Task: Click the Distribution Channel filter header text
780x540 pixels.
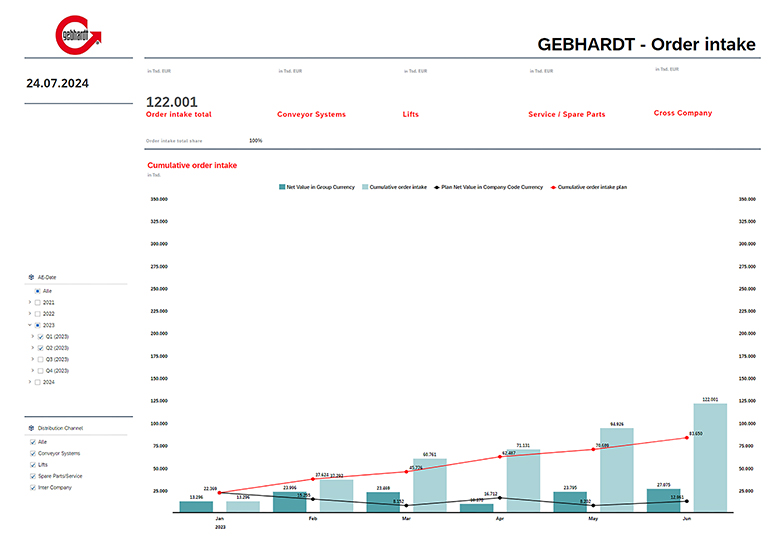Action: [60, 428]
